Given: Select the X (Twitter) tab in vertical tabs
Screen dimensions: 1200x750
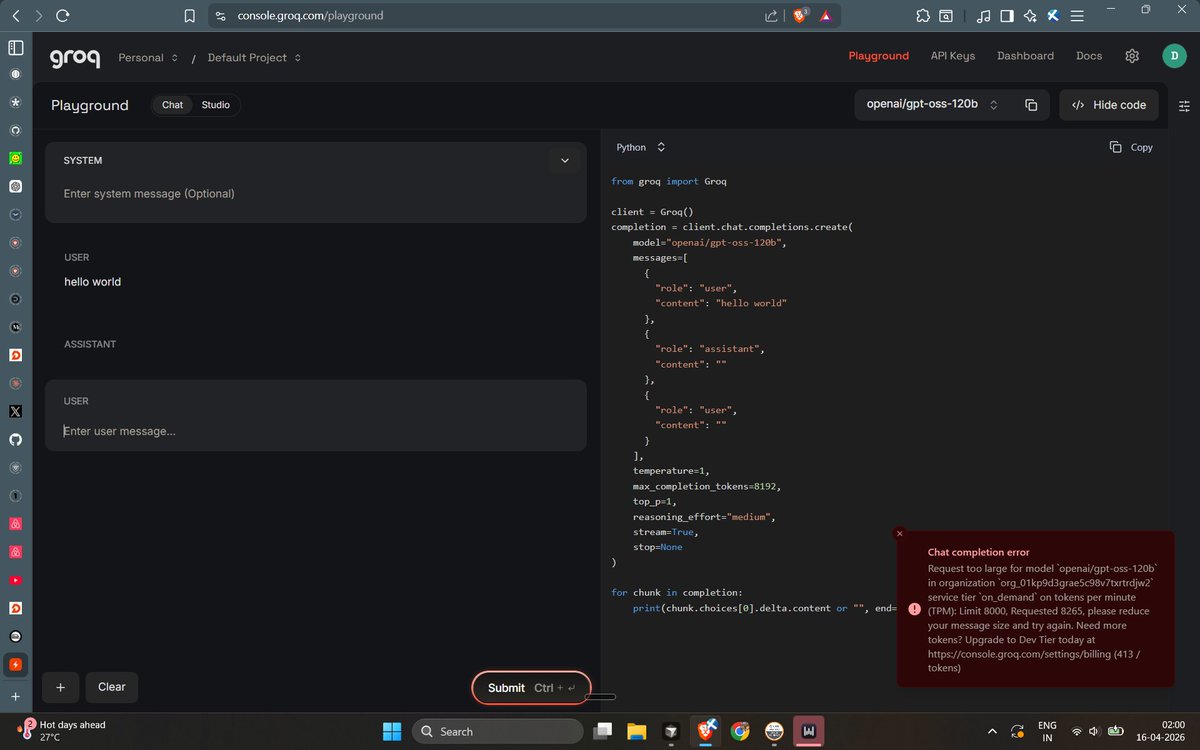Looking at the screenshot, I should click(15, 411).
